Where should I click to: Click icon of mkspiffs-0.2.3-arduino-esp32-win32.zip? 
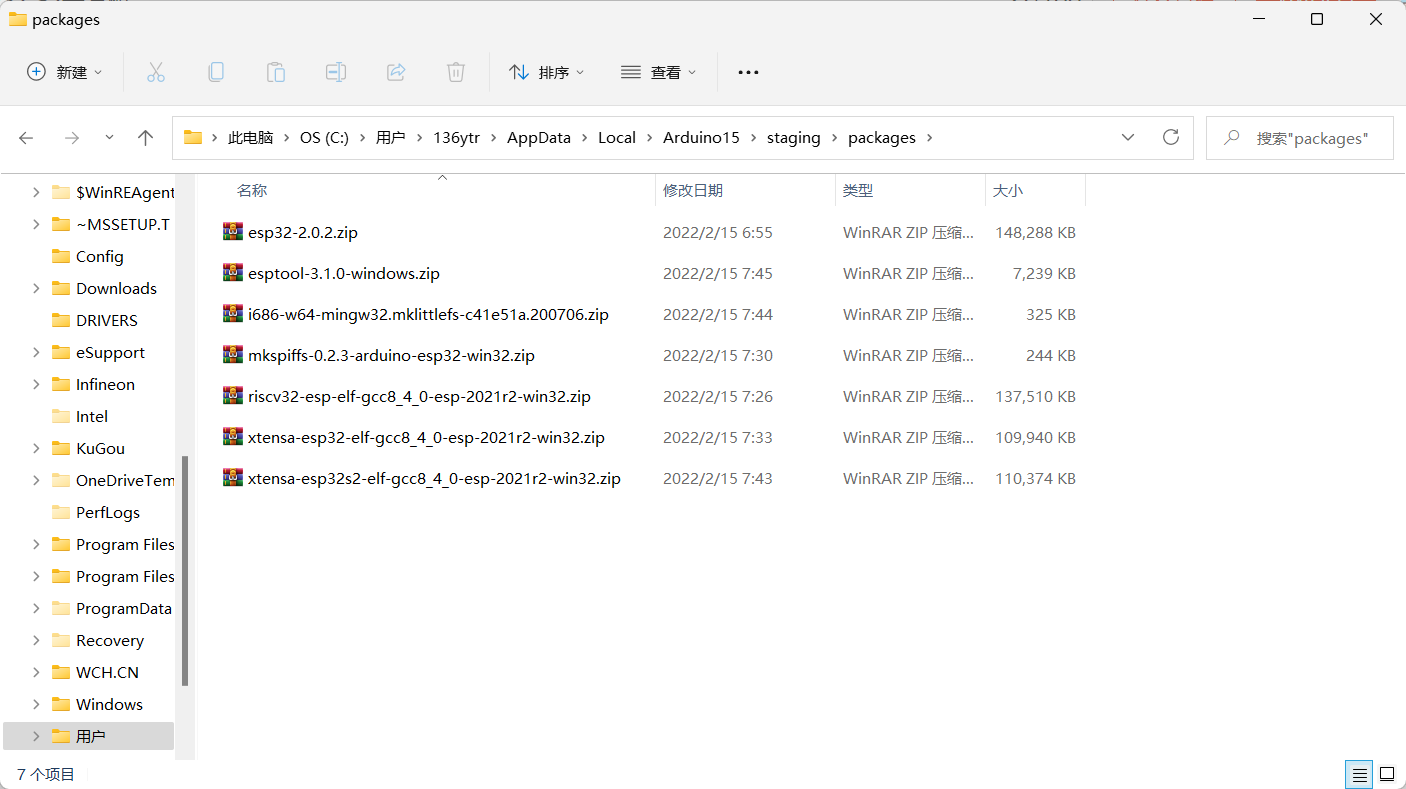(233, 355)
